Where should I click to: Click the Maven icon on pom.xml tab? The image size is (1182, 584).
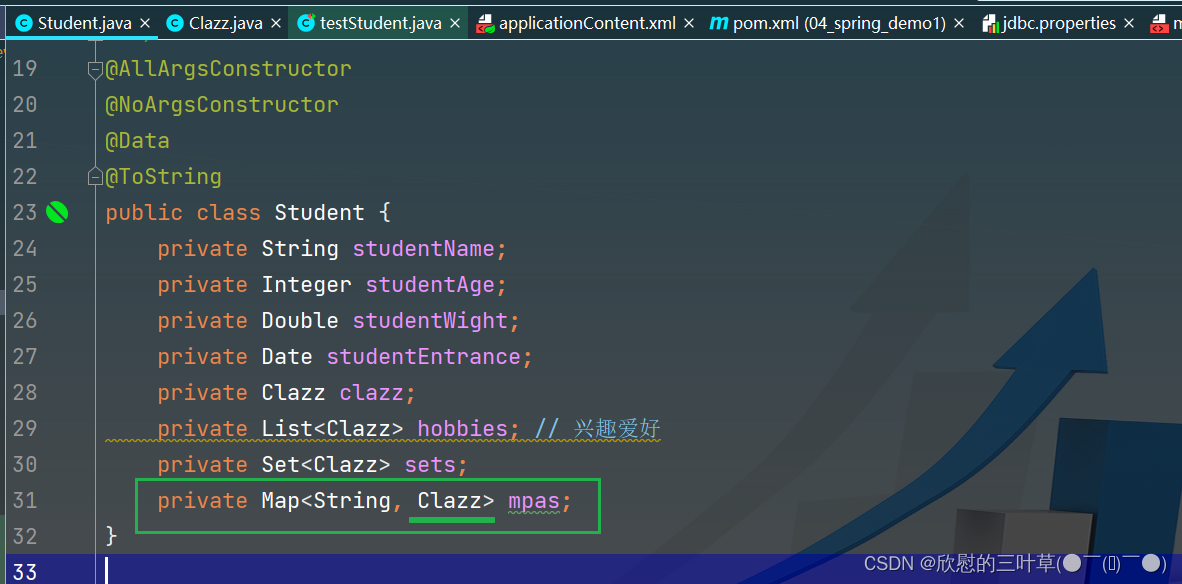coord(718,23)
